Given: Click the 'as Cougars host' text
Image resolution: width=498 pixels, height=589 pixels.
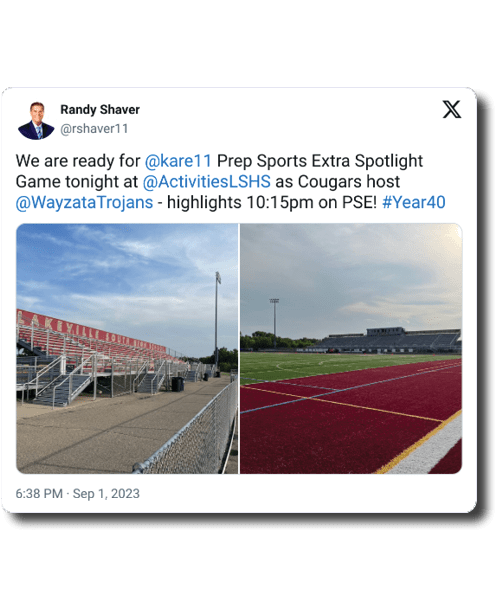Looking at the screenshot, I should tap(338, 182).
